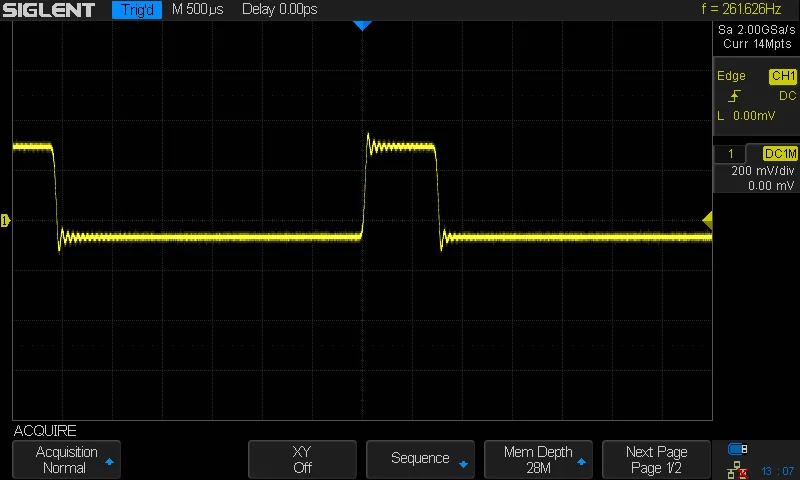Click the DC1M coupling badge
The width and height of the screenshot is (800, 480).
point(780,154)
